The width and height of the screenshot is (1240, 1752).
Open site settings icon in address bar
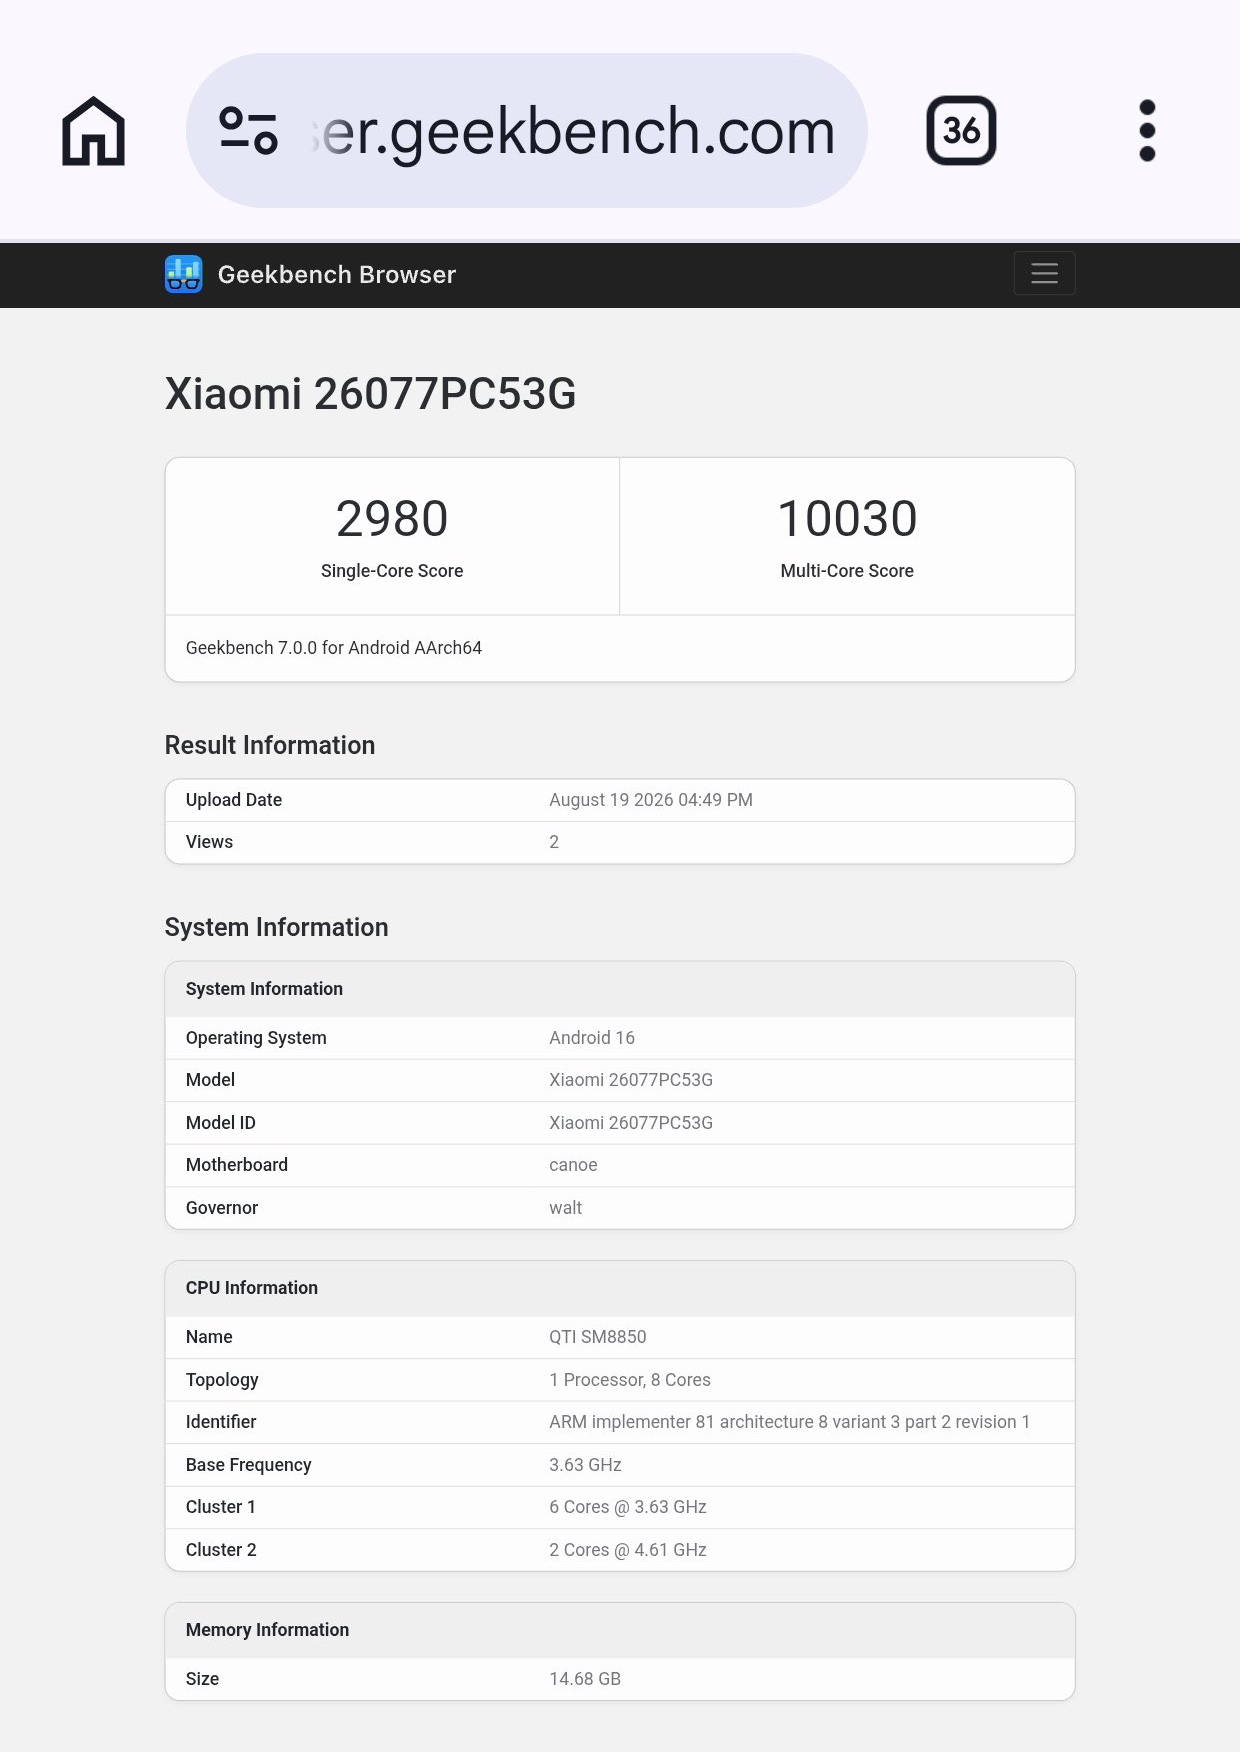click(248, 131)
